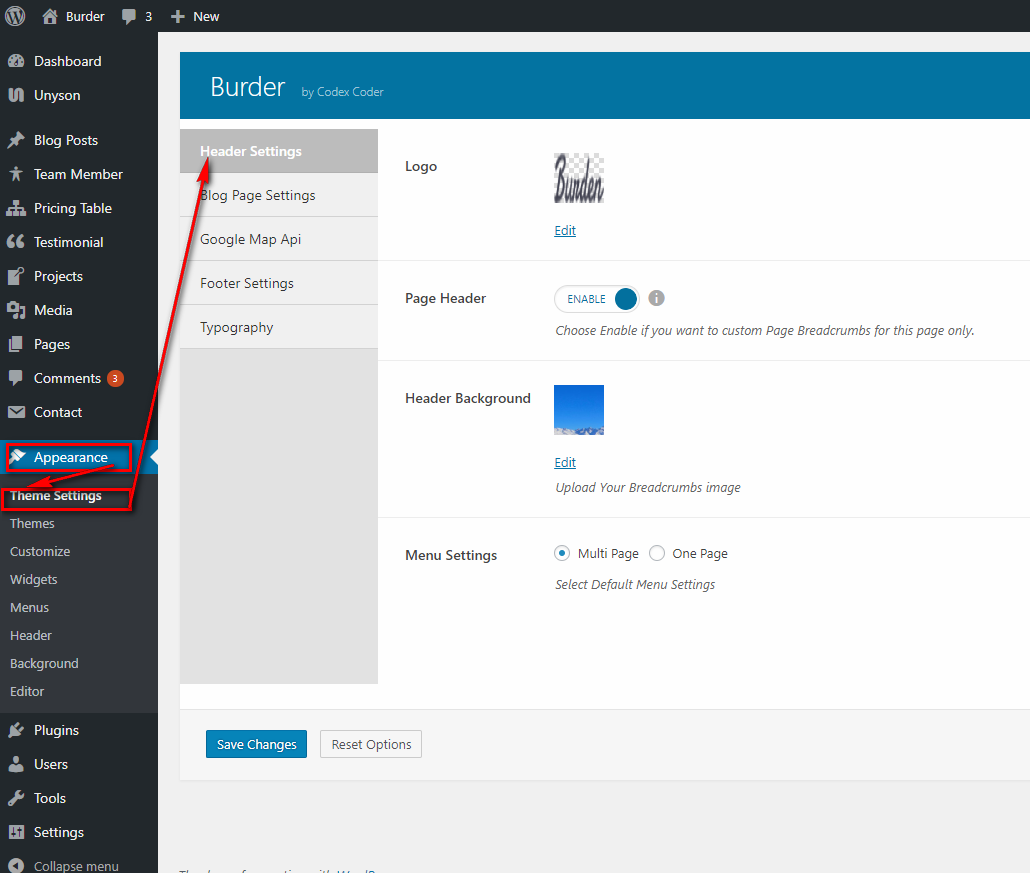Click the Burder heading title

248,87
